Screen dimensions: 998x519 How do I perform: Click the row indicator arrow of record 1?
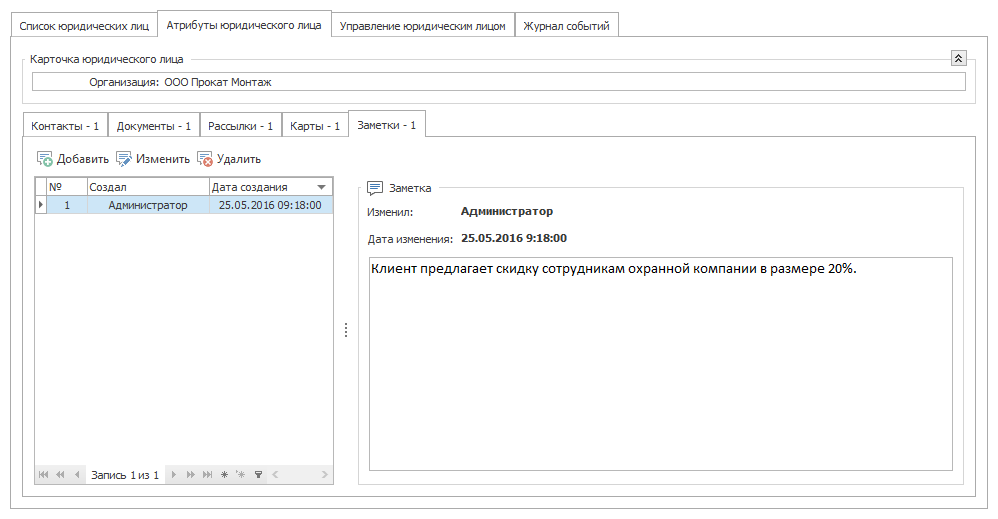tap(41, 204)
